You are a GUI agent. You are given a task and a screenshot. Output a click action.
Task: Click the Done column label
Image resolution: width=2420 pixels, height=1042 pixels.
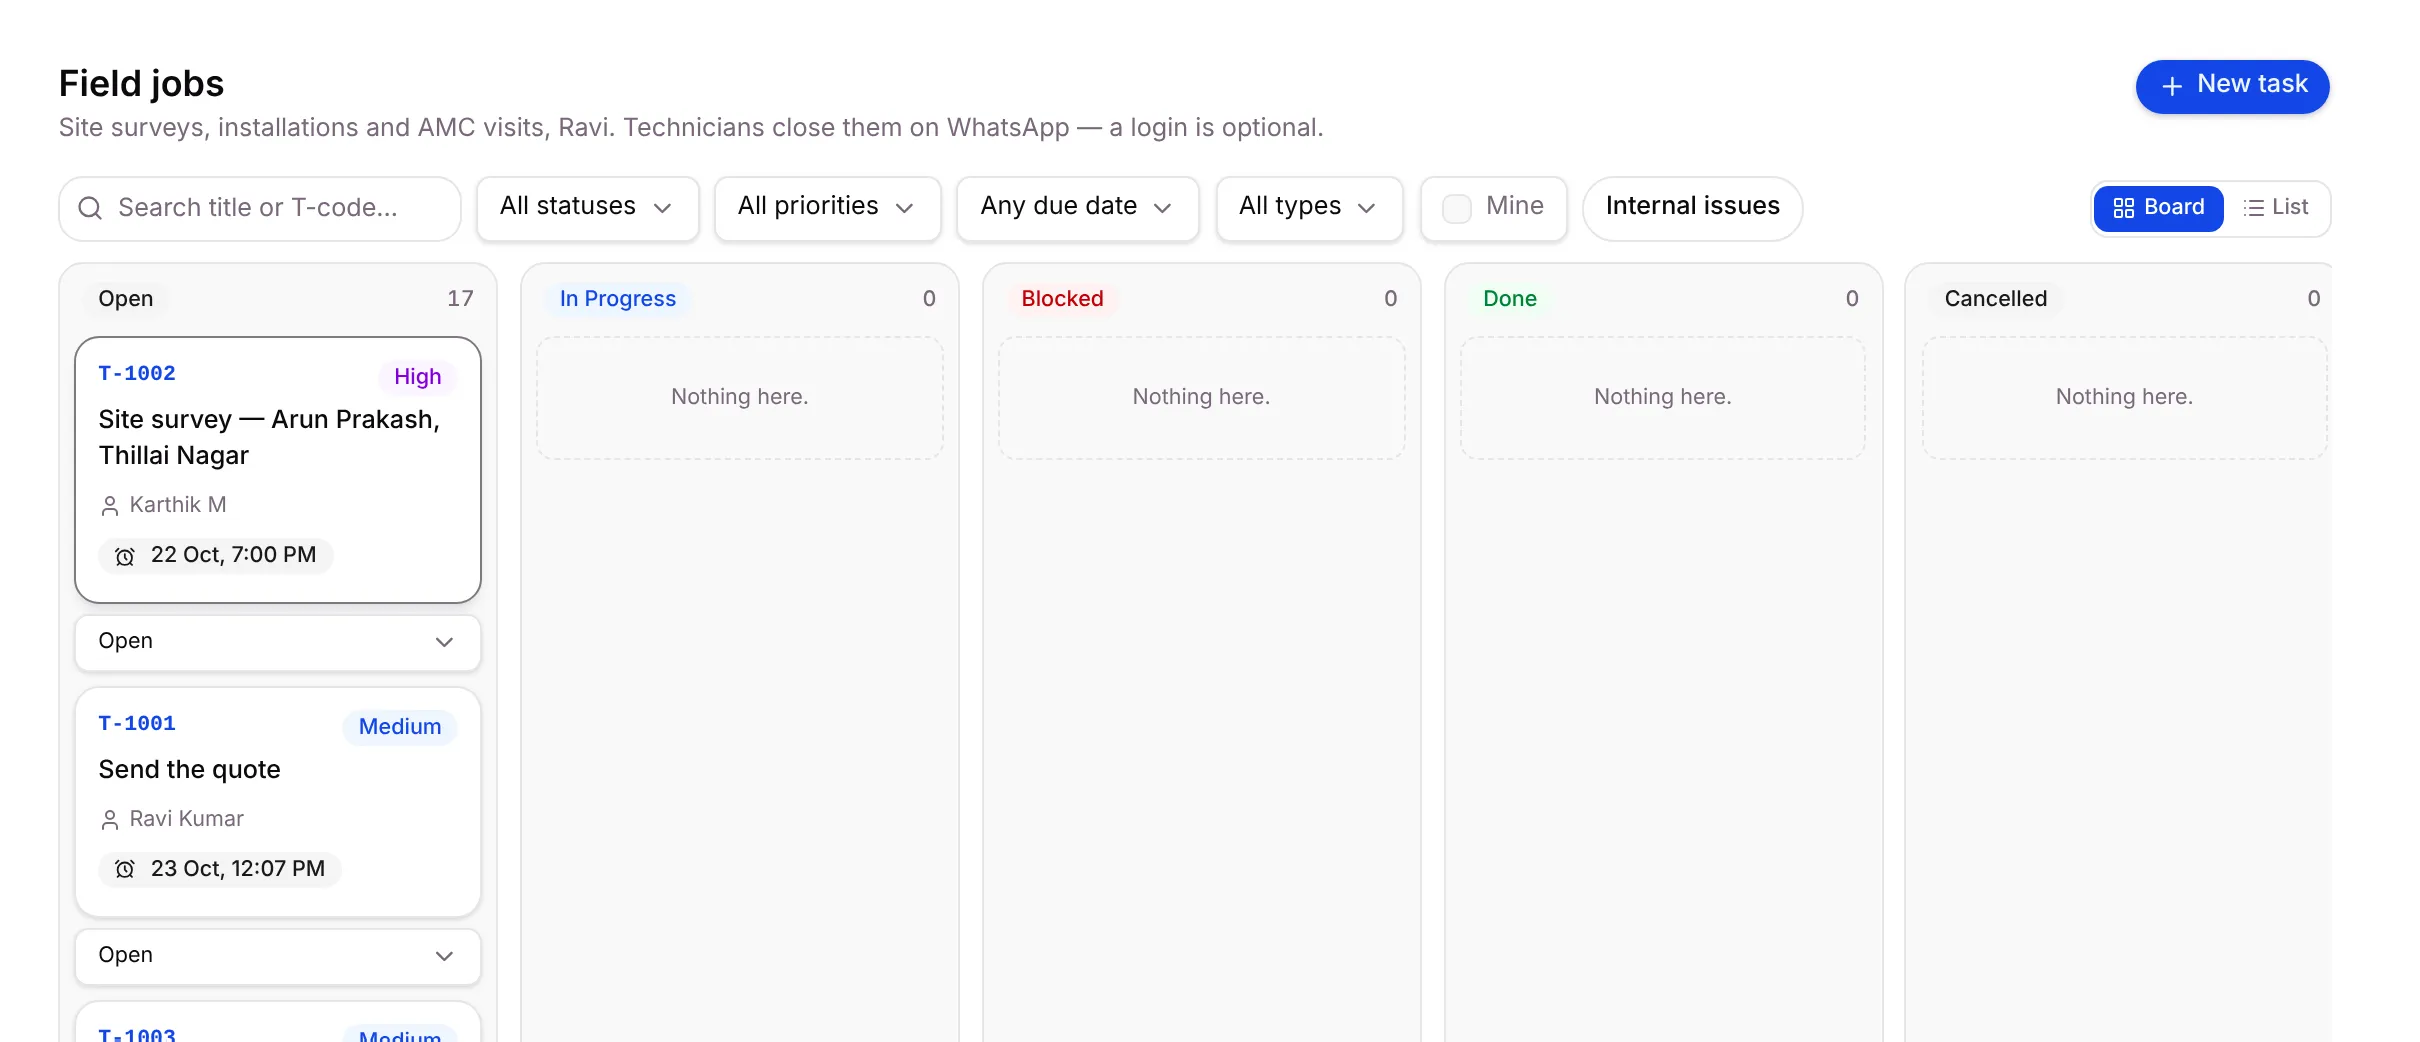coord(1510,299)
